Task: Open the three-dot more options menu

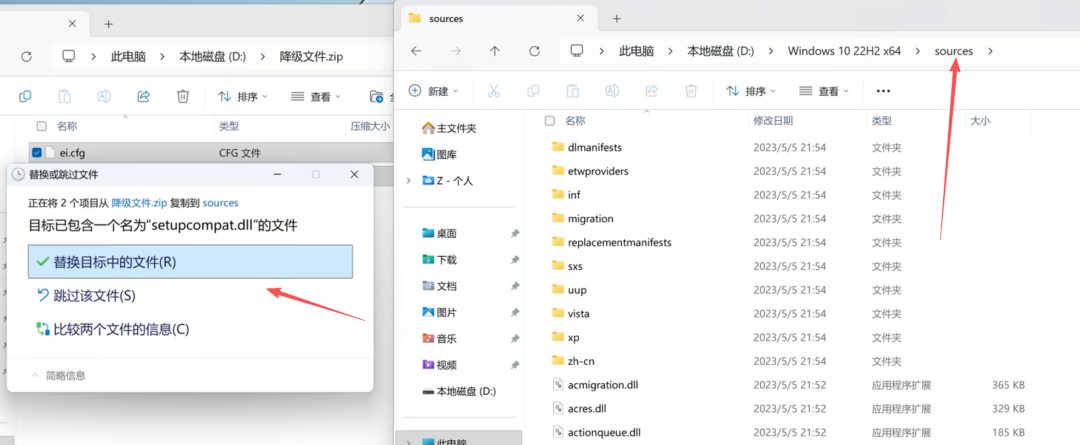Action: [x=882, y=91]
